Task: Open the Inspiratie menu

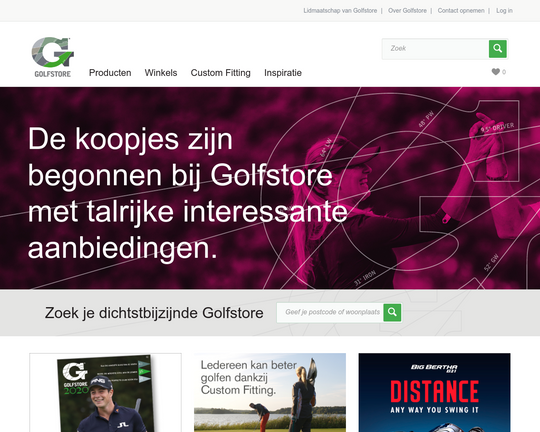Action: 283,73
